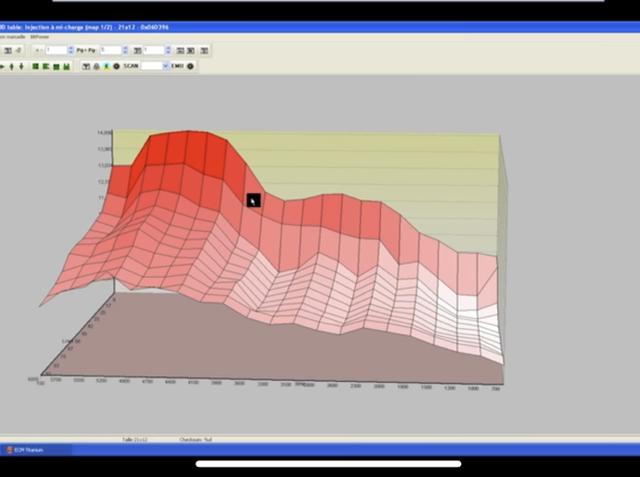The width and height of the screenshot is (640, 477).
Task: Click the first green grid icon
Action: 35,66
